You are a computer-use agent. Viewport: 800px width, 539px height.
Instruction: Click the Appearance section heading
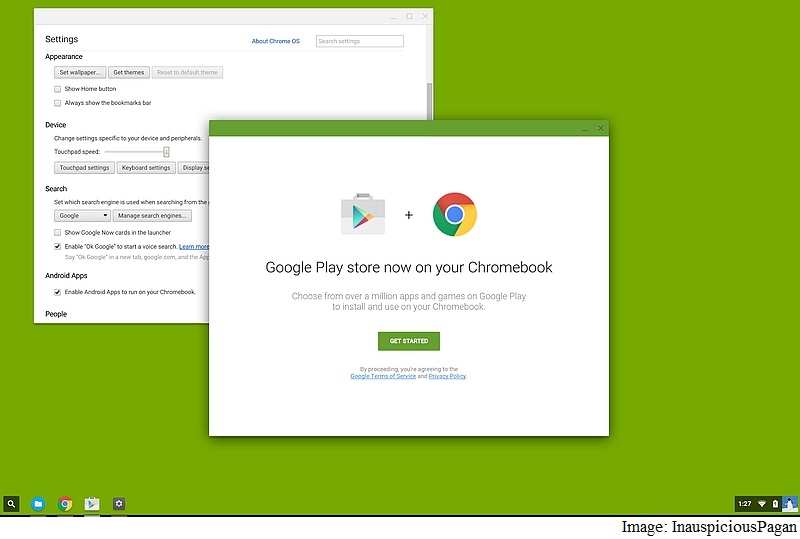point(63,57)
